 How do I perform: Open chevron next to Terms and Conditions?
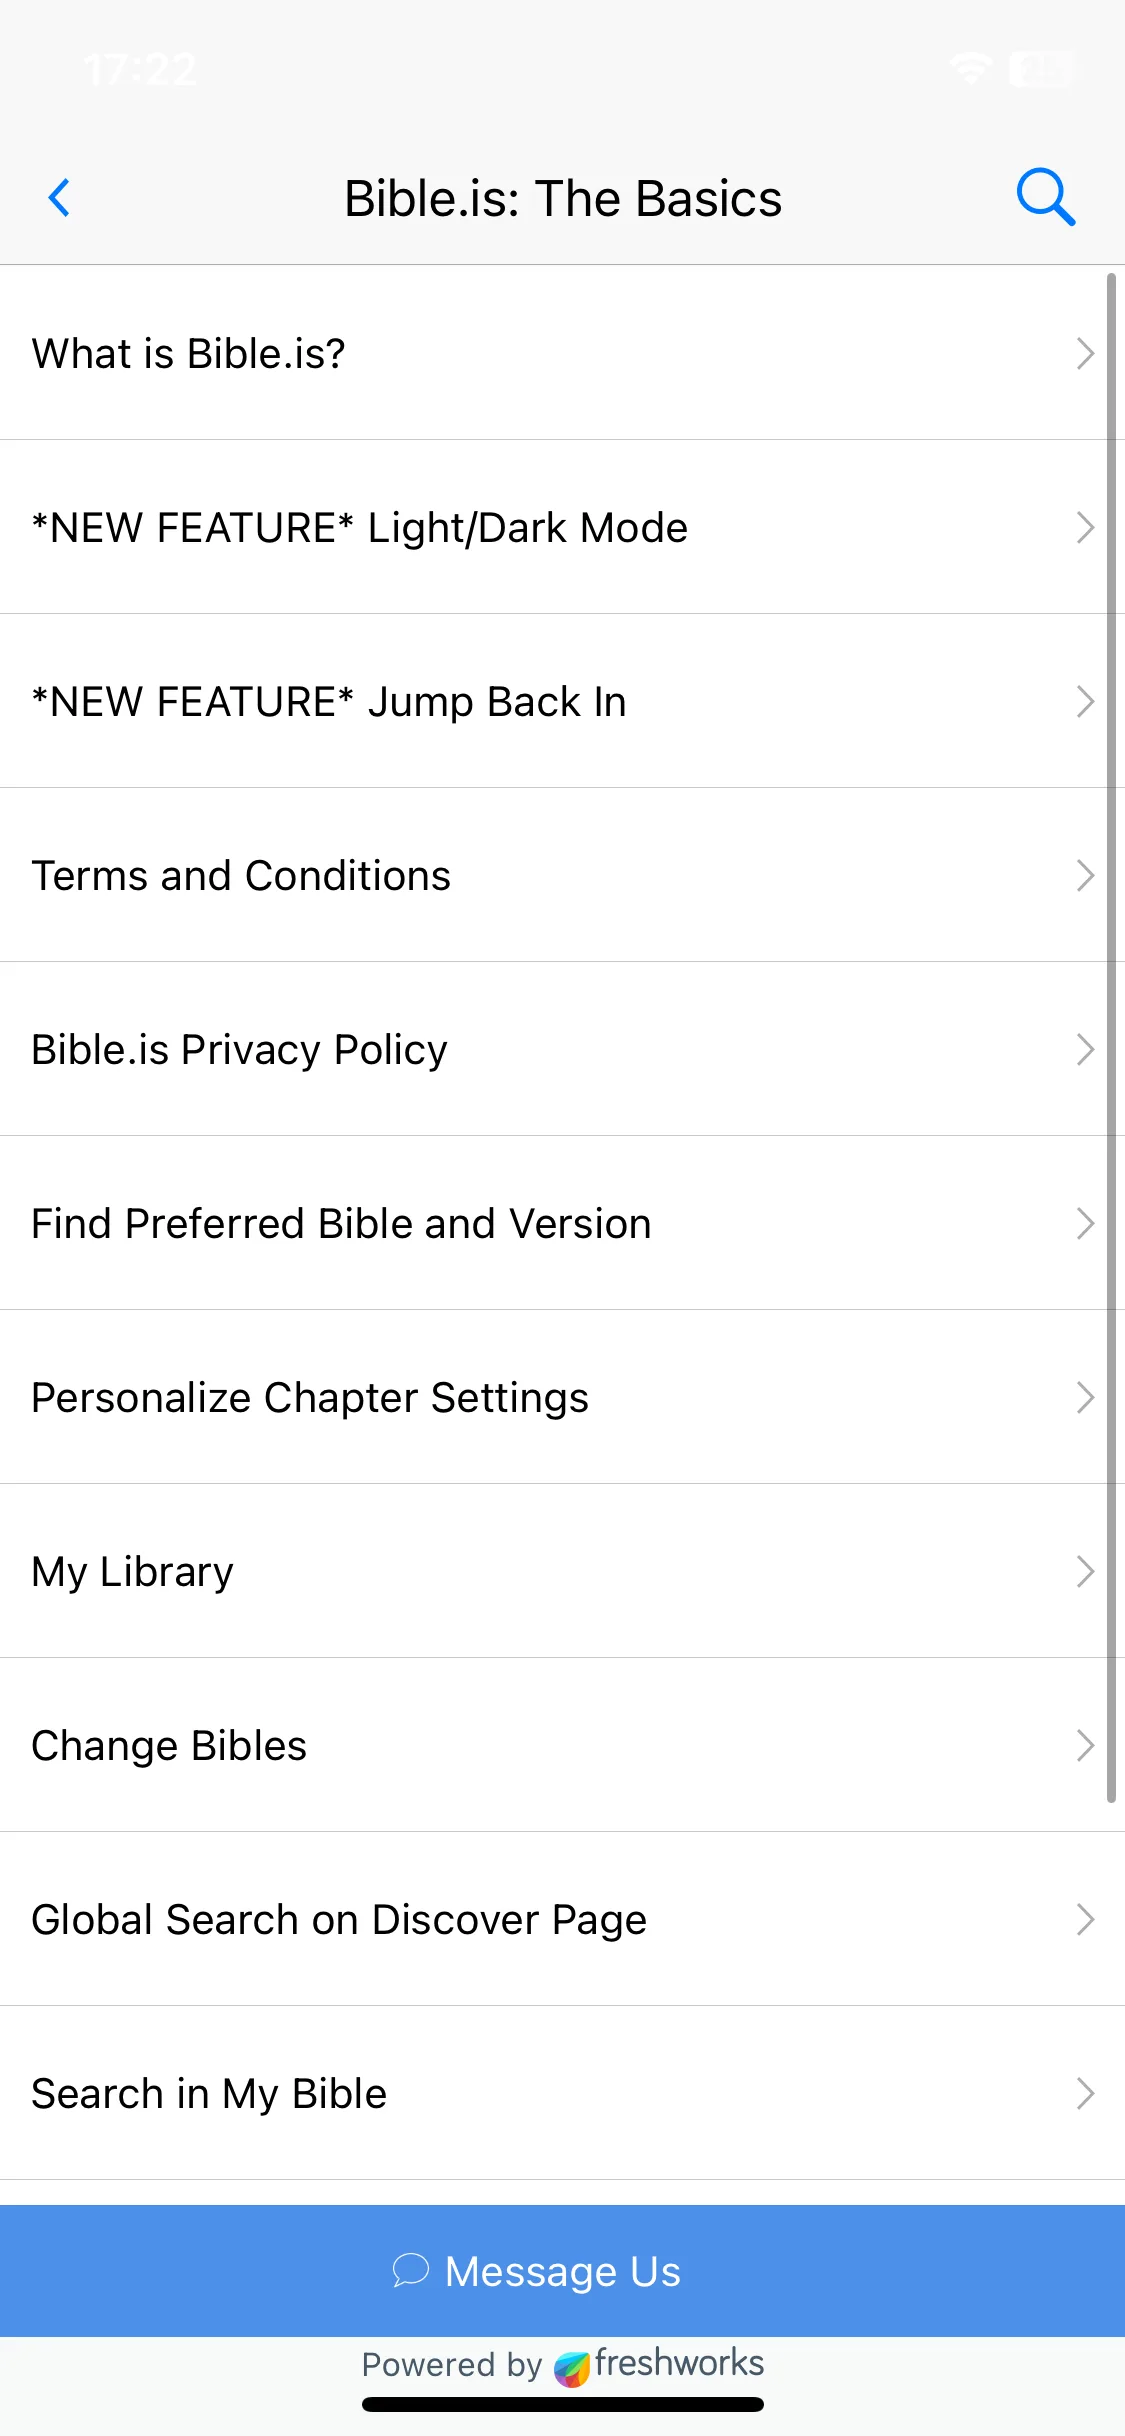pyautogui.click(x=1085, y=875)
